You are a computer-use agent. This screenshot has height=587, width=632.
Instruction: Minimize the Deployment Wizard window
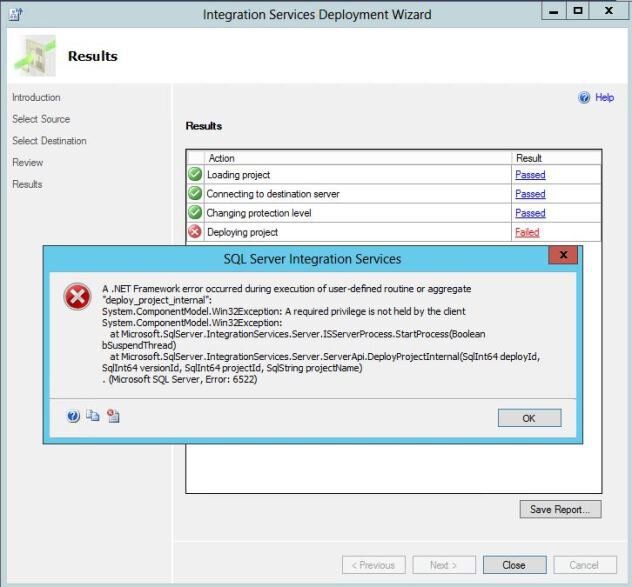(x=553, y=11)
